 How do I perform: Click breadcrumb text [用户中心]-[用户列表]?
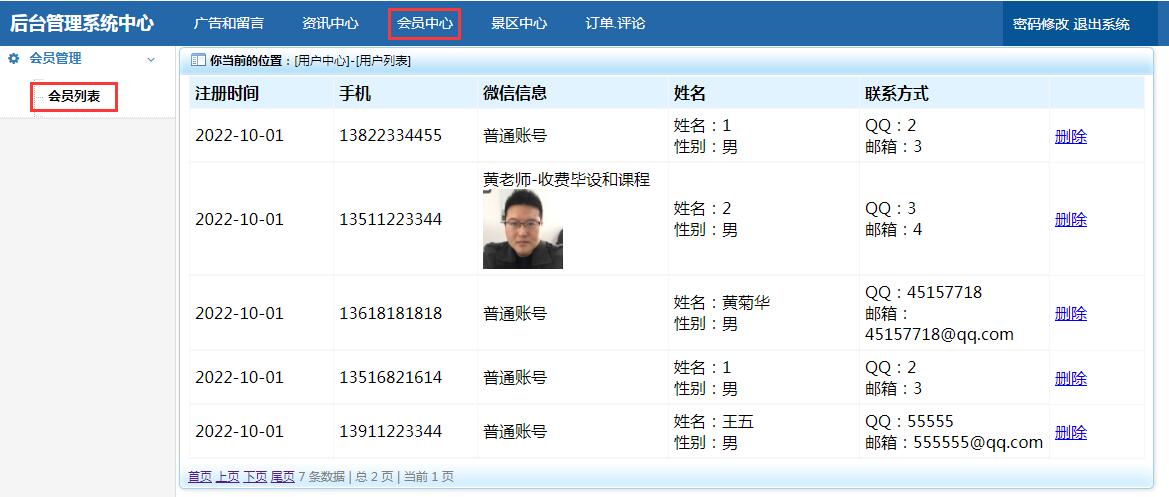(x=353, y=61)
